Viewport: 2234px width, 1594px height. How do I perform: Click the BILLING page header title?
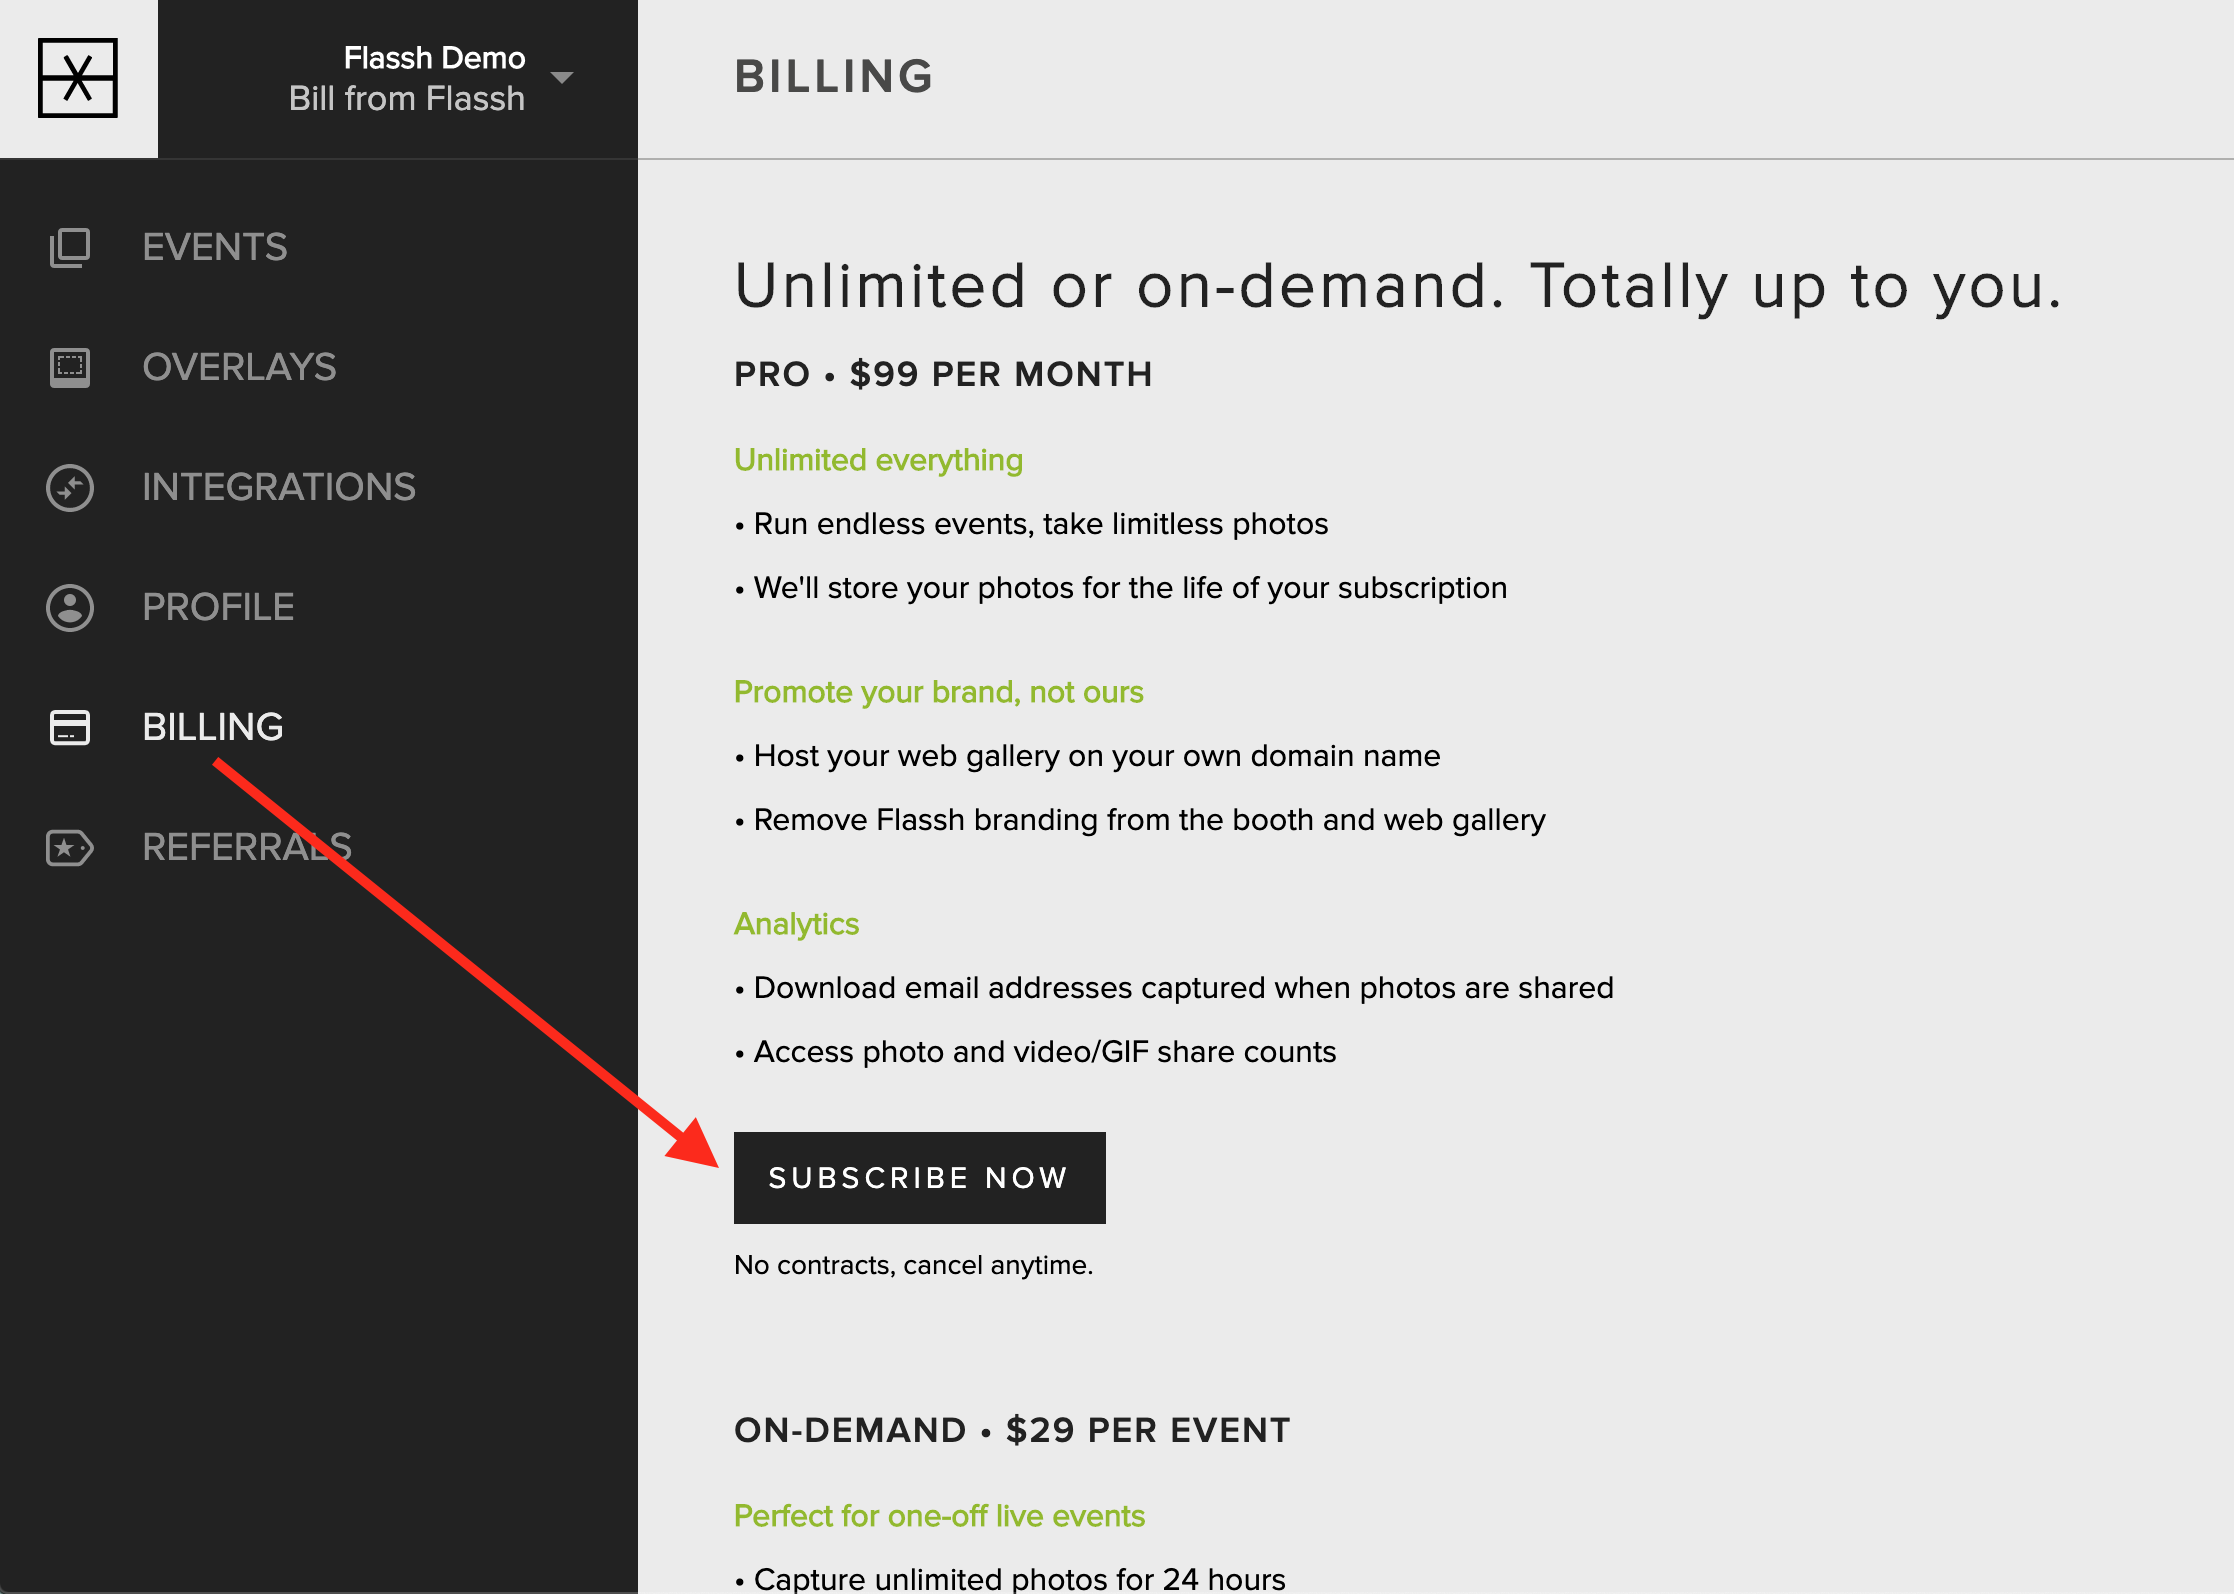click(834, 77)
